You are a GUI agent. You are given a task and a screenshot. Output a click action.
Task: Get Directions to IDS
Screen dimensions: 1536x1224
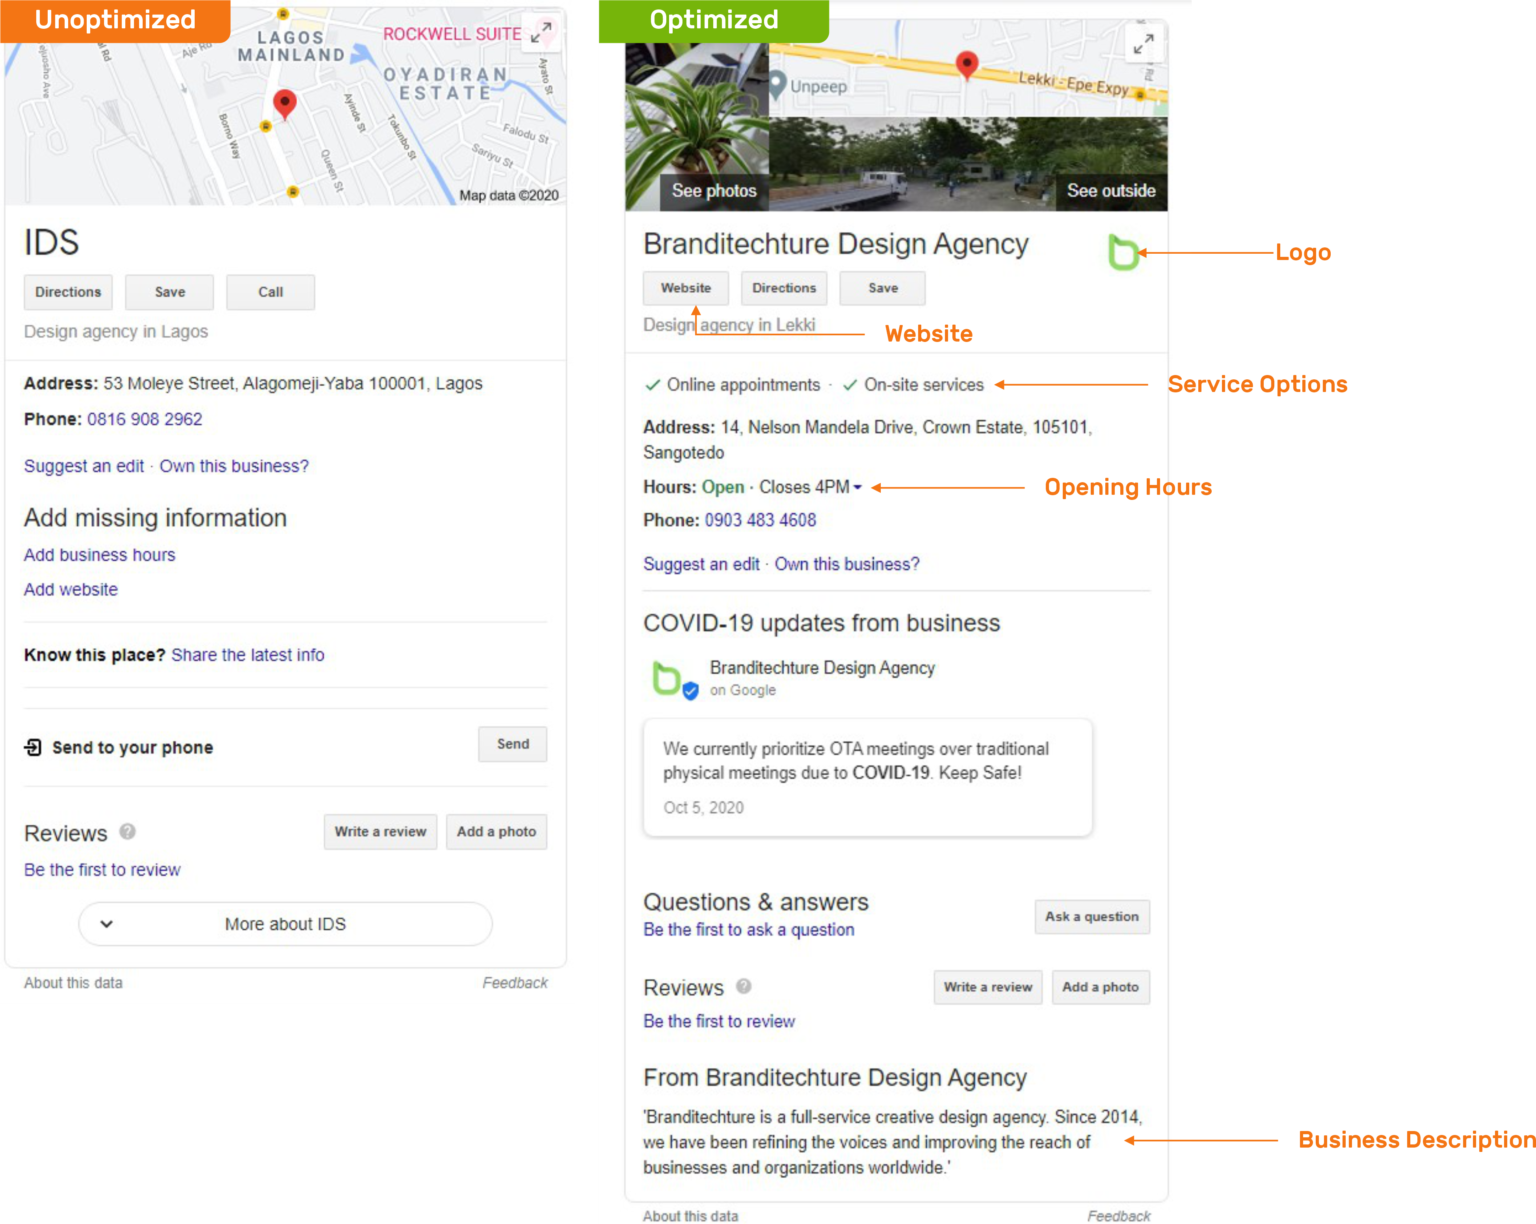point(68,292)
